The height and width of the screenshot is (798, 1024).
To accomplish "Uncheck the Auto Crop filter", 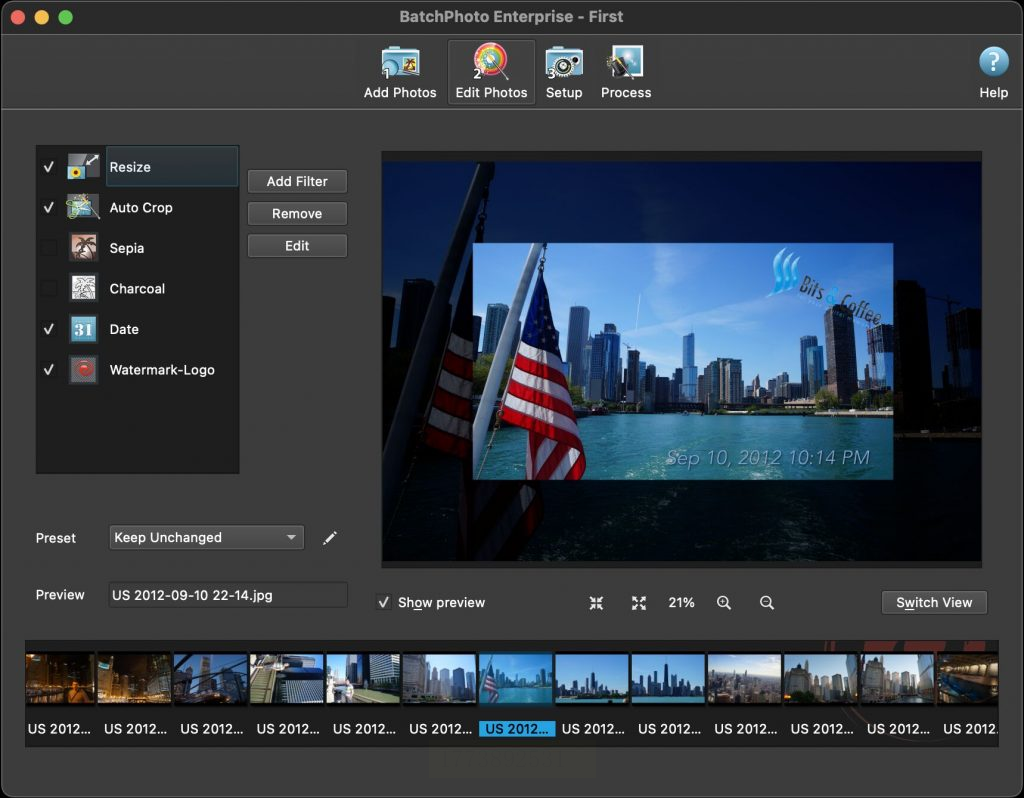I will coord(49,208).
